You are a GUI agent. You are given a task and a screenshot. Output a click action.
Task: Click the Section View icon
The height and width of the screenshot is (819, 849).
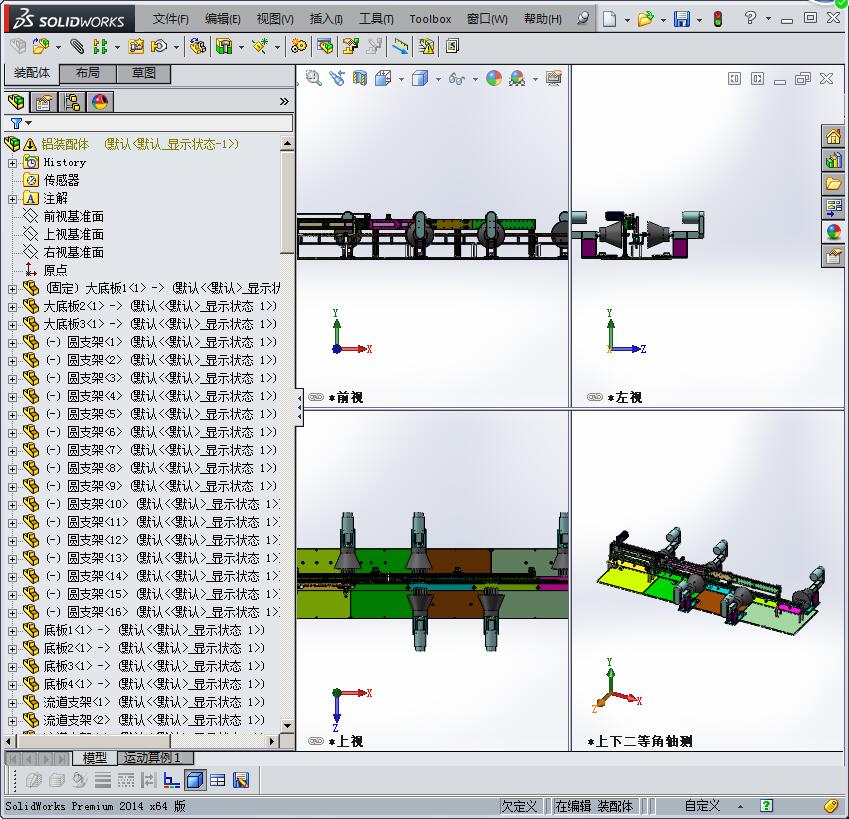[360, 78]
